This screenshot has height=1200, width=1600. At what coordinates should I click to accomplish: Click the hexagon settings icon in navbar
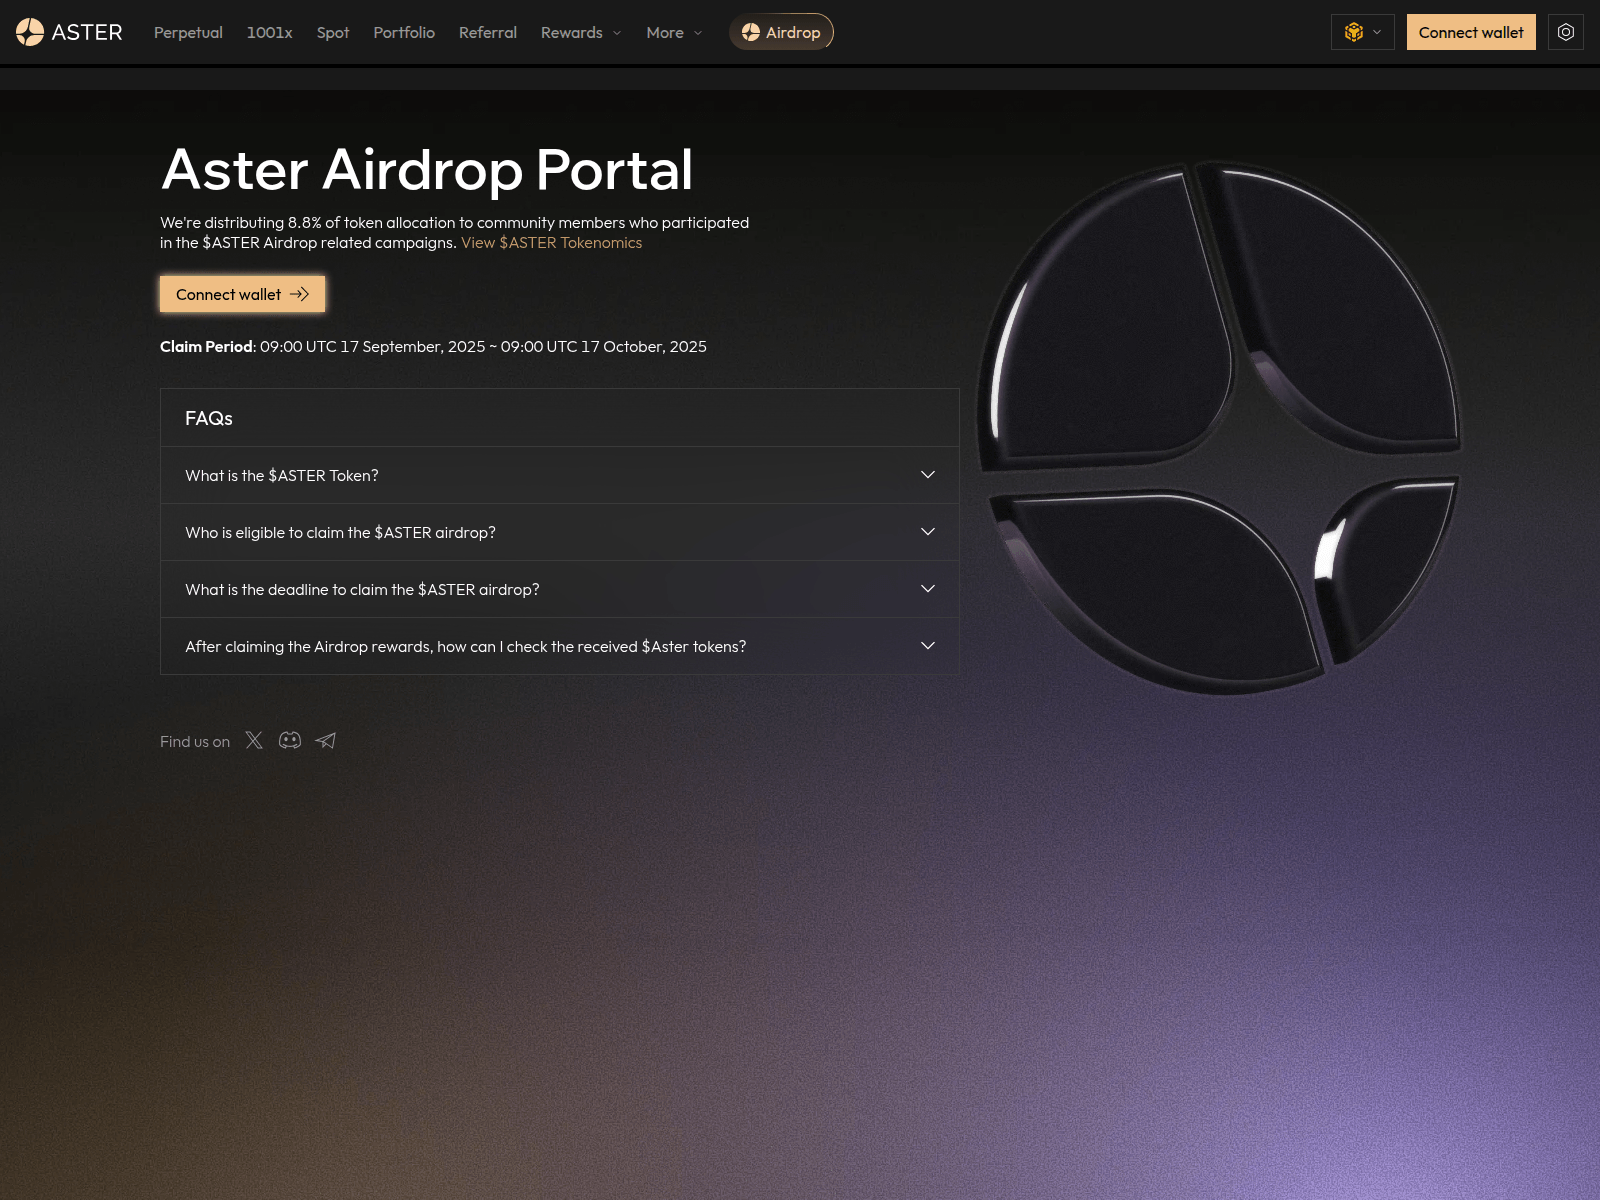tap(1565, 31)
